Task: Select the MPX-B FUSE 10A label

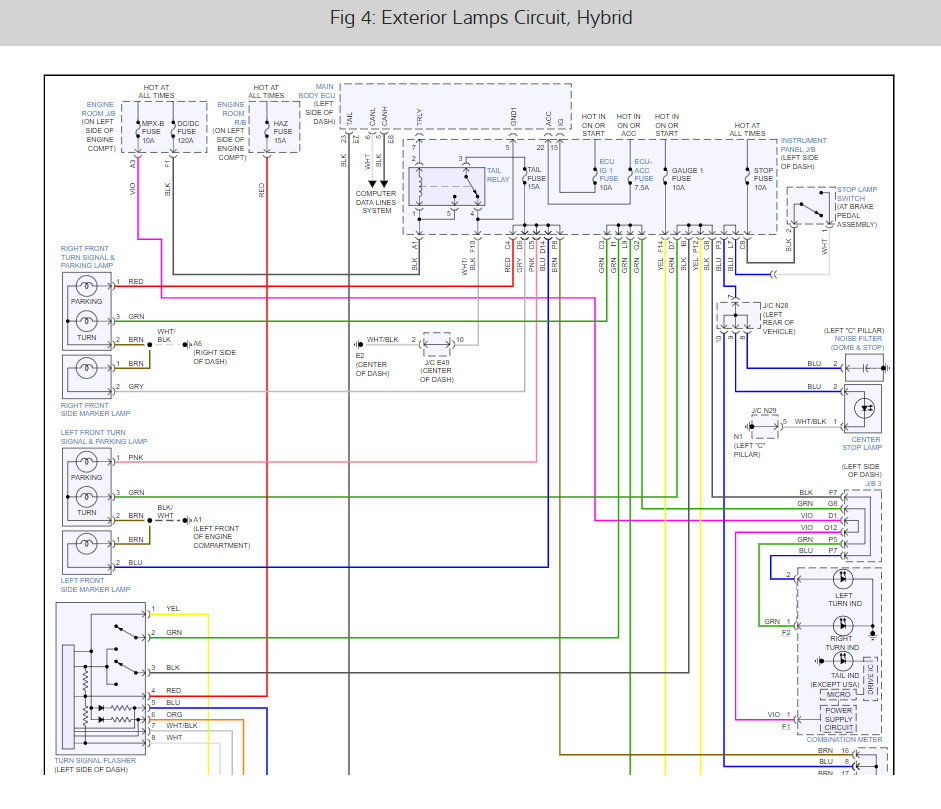Action: tap(152, 132)
